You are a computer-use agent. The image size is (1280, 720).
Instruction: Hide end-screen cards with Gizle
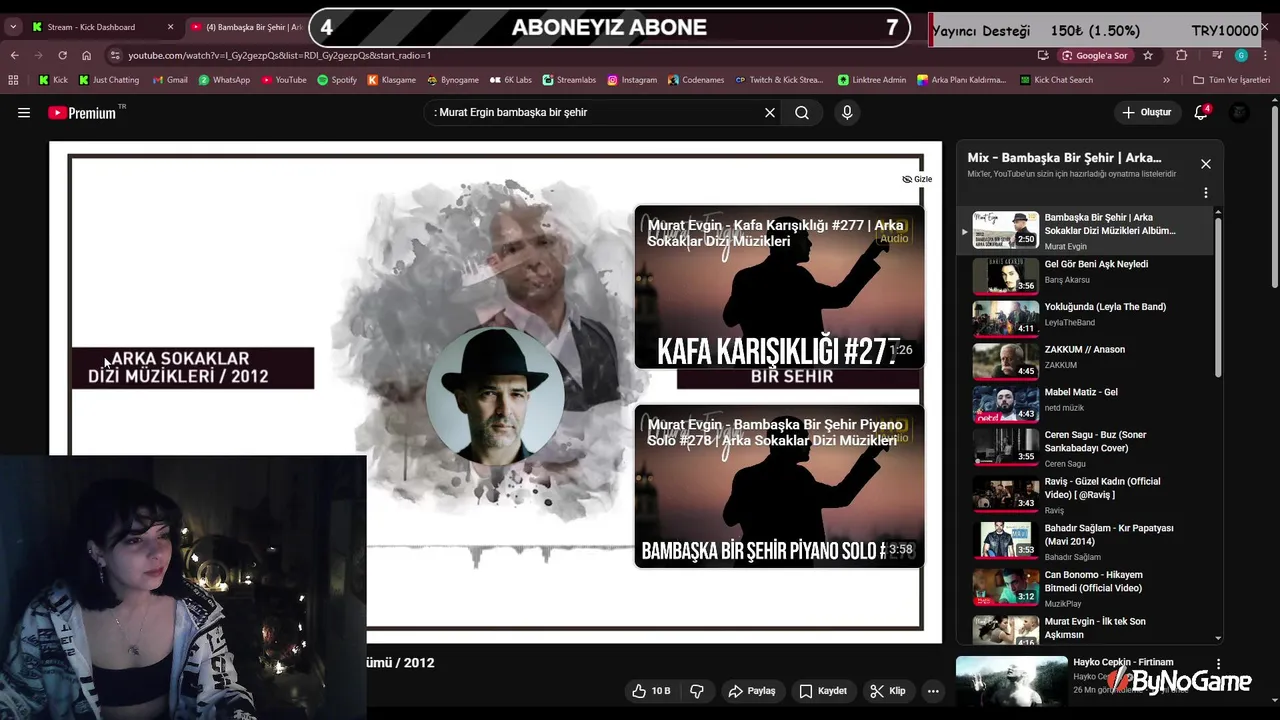click(x=917, y=179)
